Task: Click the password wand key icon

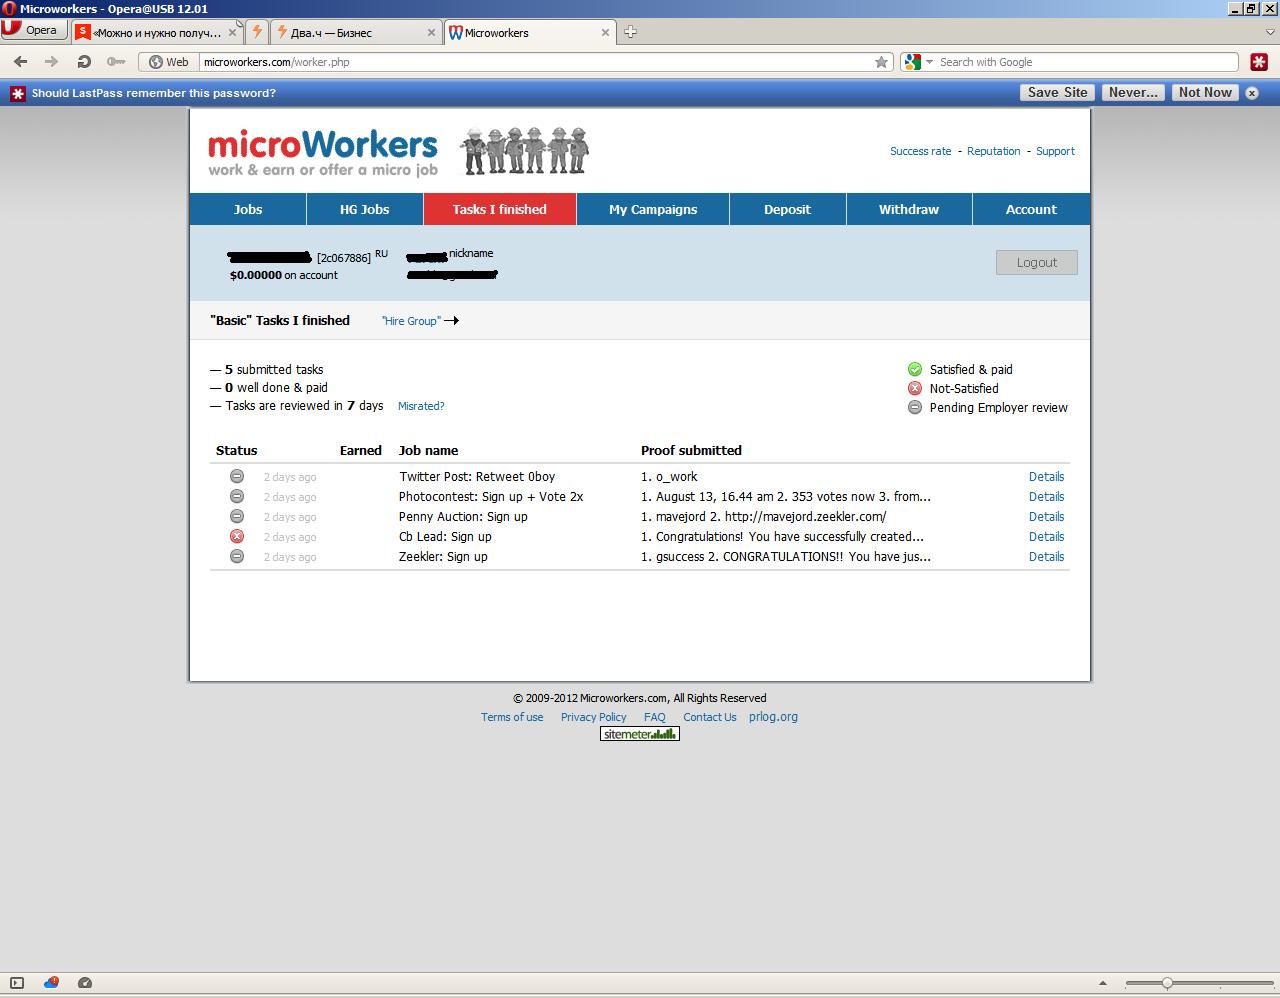Action: click(116, 62)
